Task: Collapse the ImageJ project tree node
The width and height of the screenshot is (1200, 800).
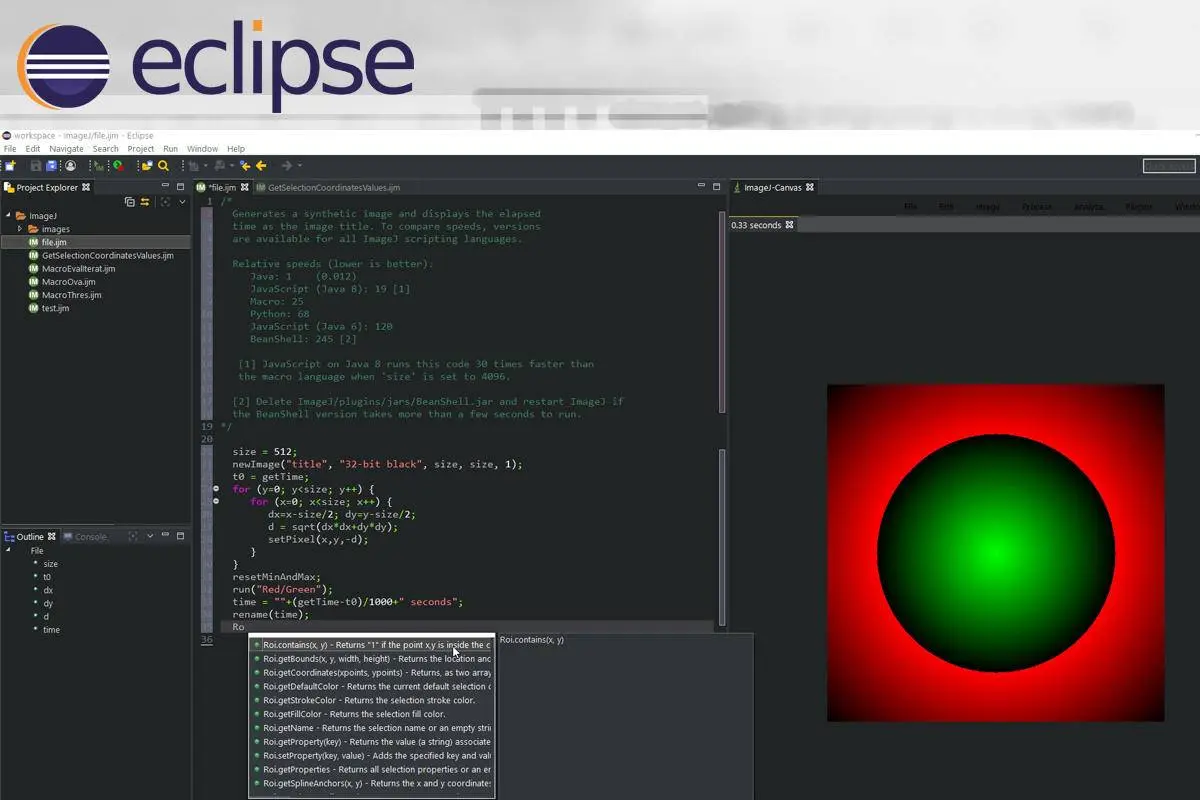Action: point(8,216)
